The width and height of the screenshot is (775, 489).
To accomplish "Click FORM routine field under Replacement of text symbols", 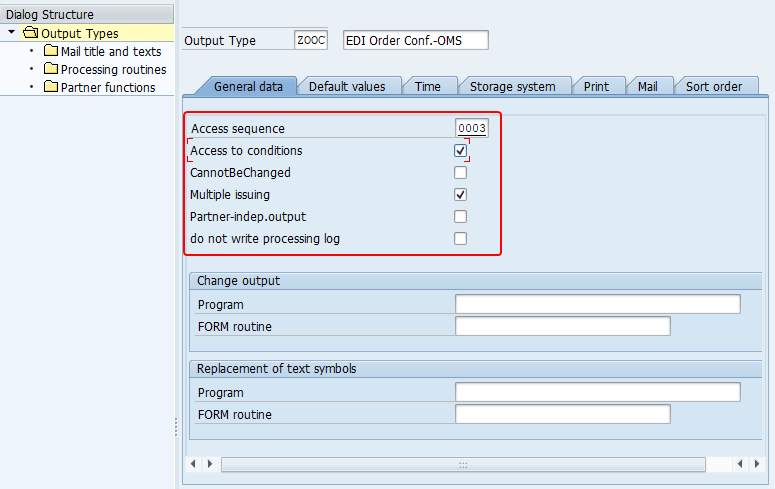I will click(x=562, y=414).
